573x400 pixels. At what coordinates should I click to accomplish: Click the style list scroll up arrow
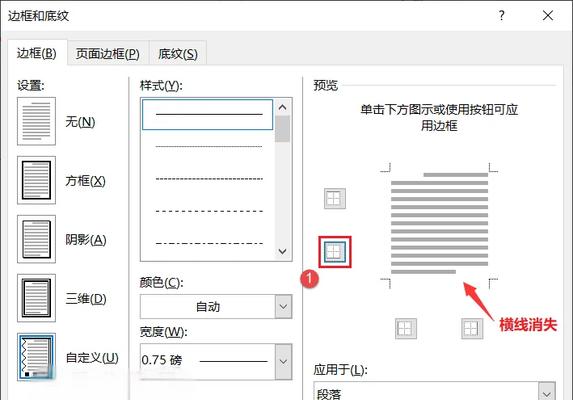(x=282, y=107)
